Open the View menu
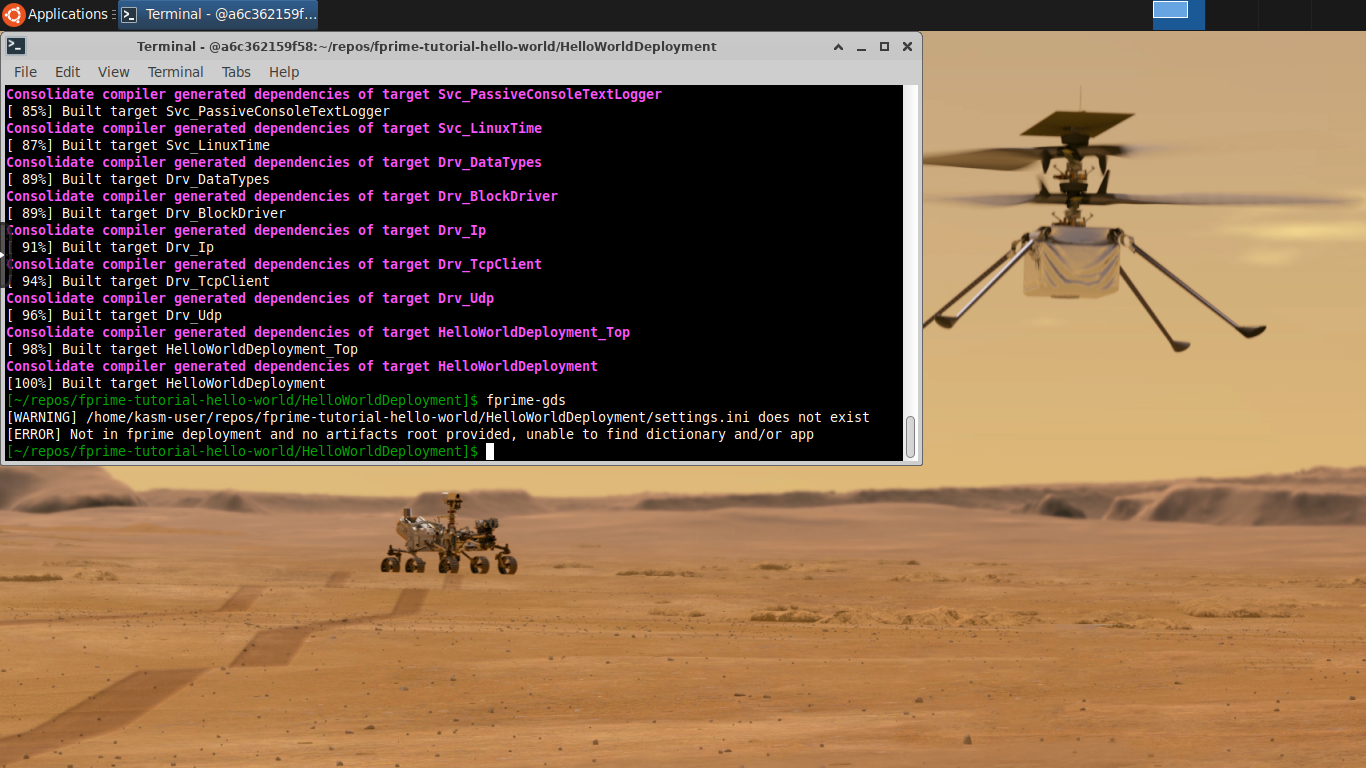The image size is (1366, 768). pos(113,71)
